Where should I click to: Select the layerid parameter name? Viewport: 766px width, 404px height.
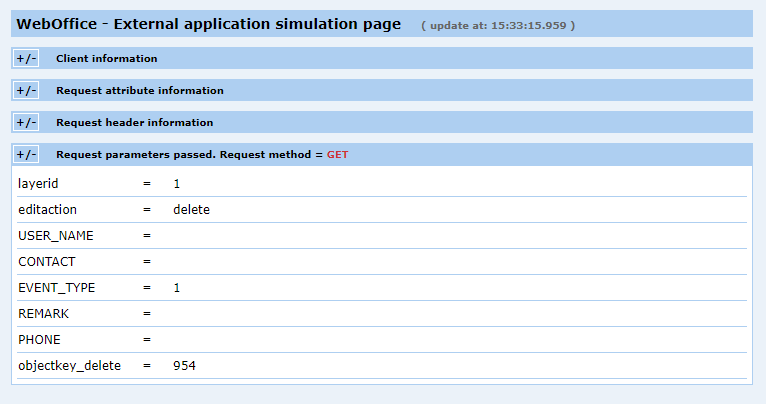(40, 184)
